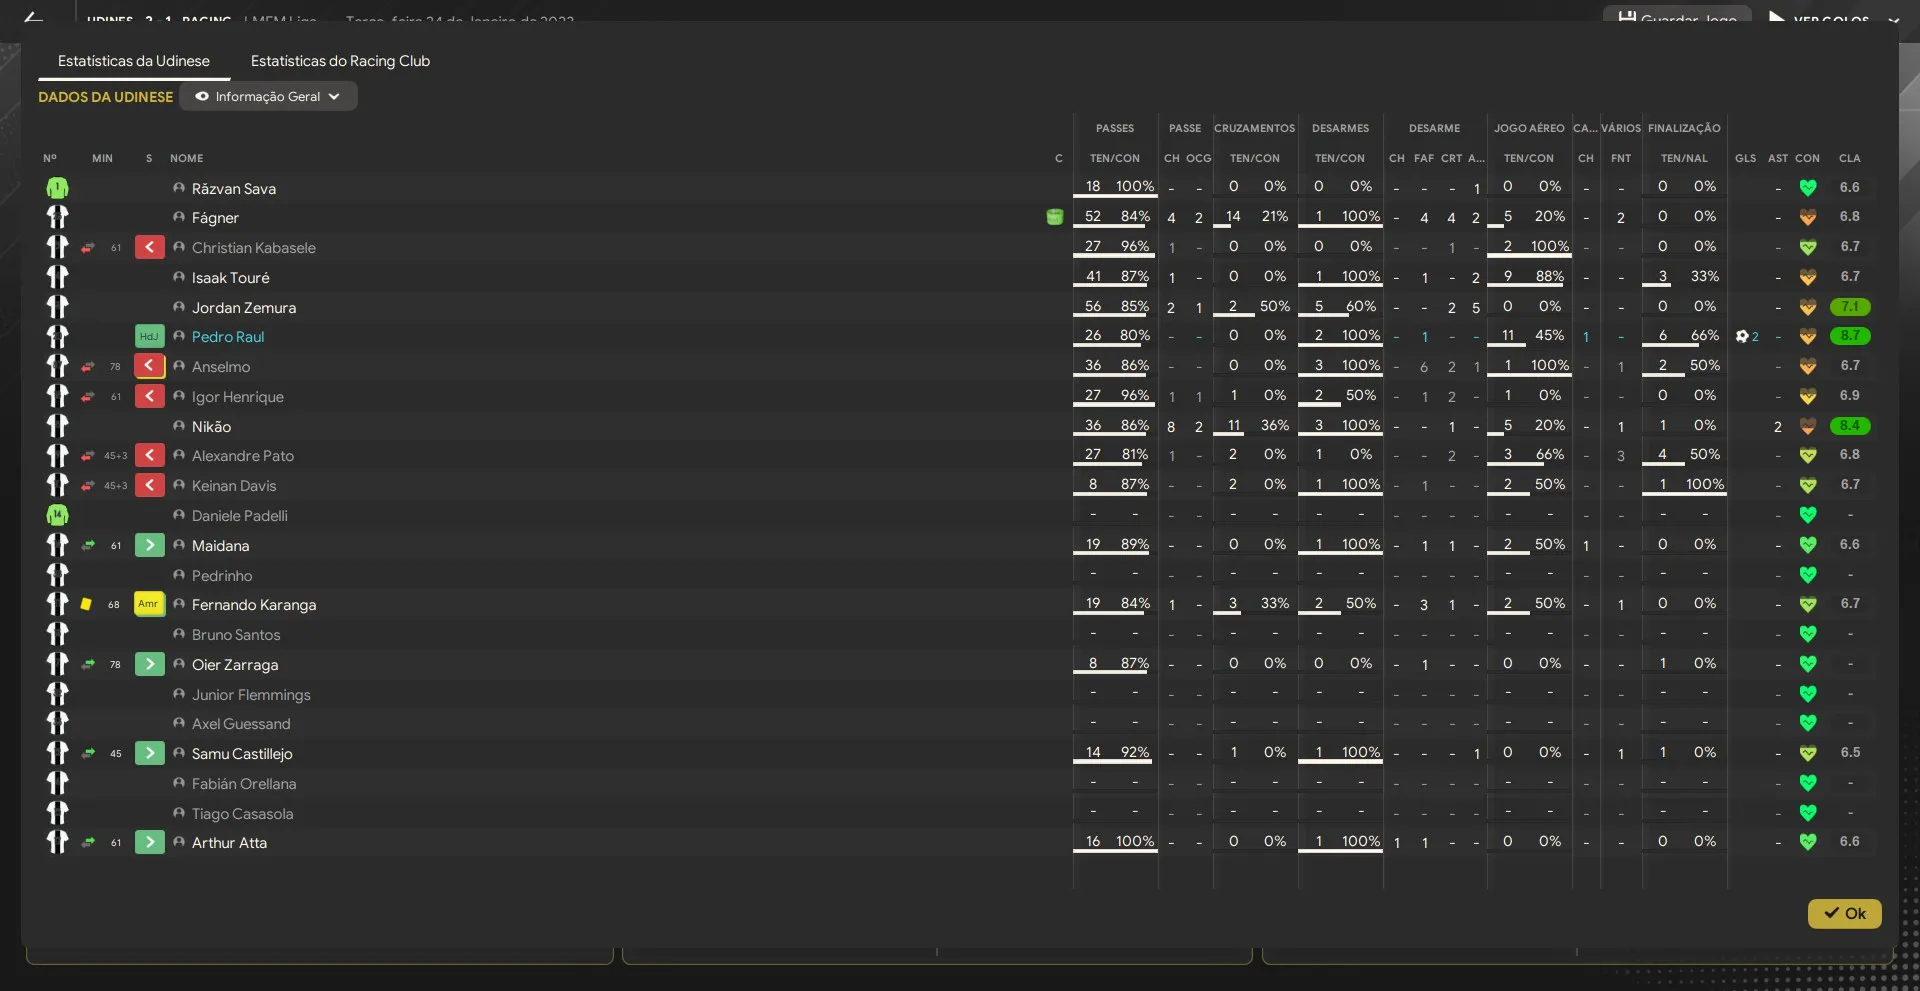Screen dimensions: 1920x991
Task: Click goalkeeper kit icon for Răzvan Sava
Action: tap(57, 188)
